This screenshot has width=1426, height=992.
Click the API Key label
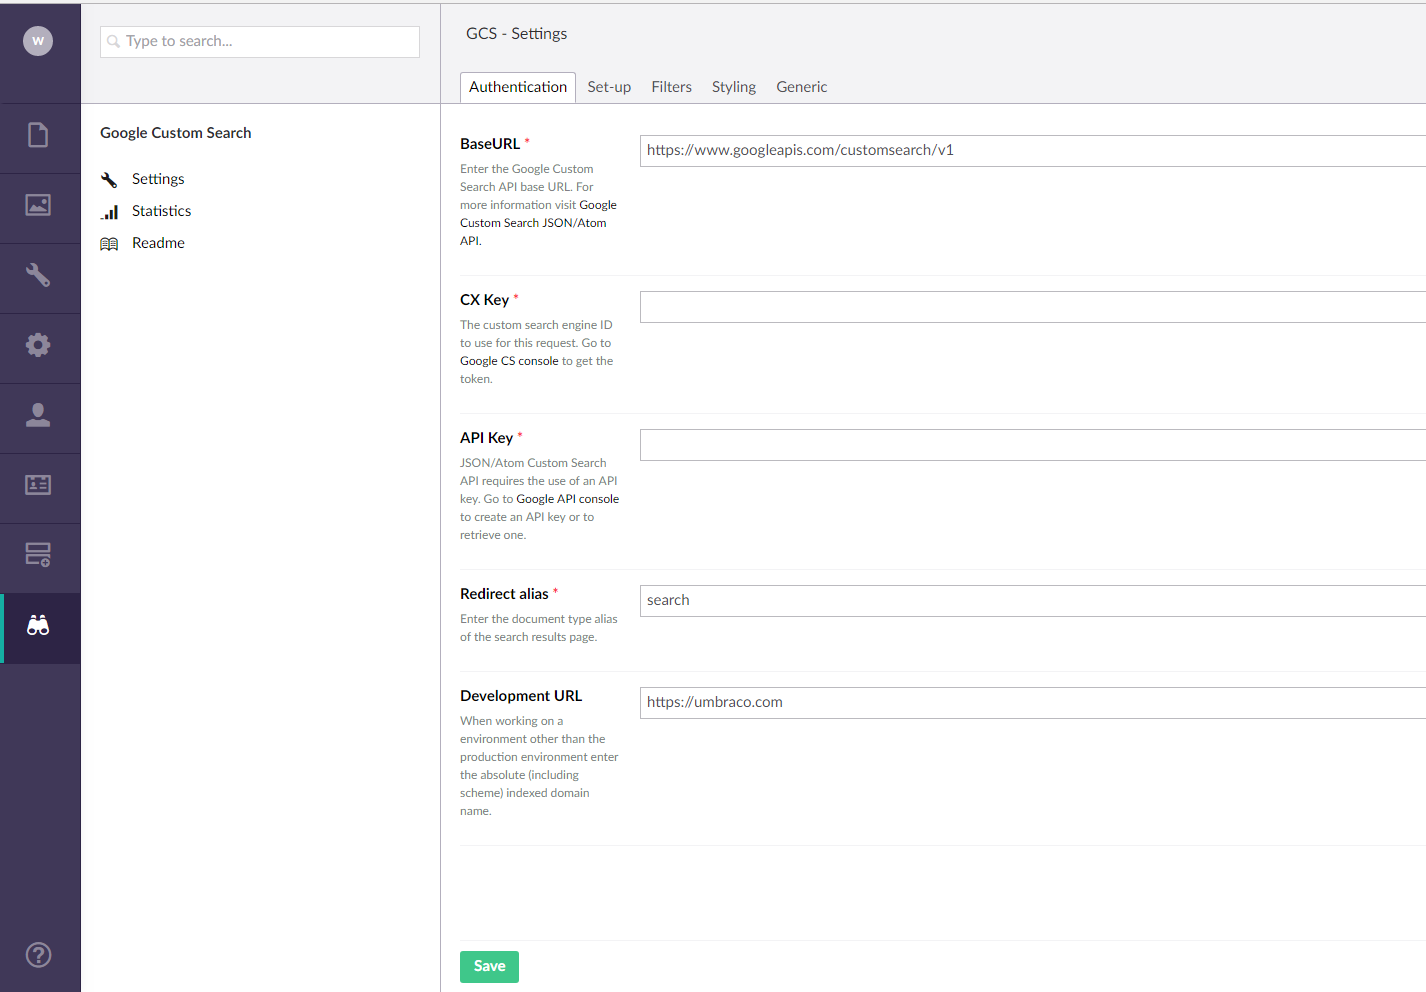coord(486,438)
